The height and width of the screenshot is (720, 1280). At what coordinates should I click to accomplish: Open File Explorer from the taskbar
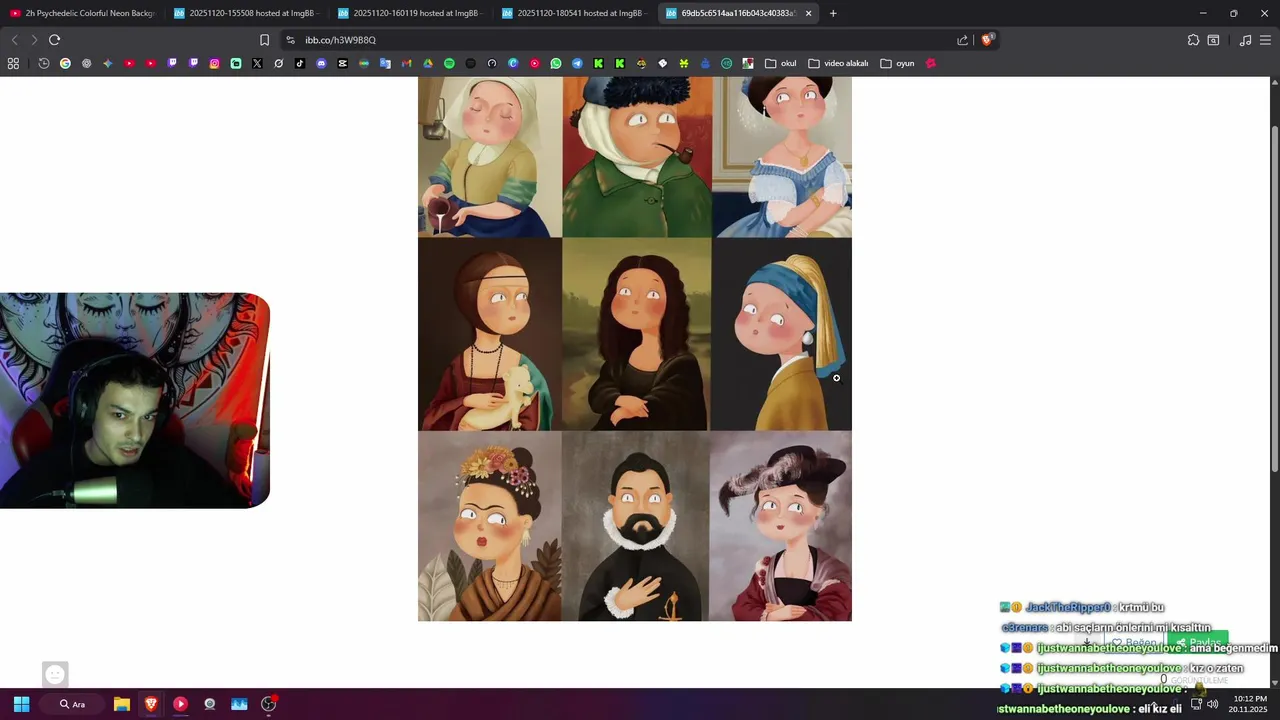coord(121,704)
